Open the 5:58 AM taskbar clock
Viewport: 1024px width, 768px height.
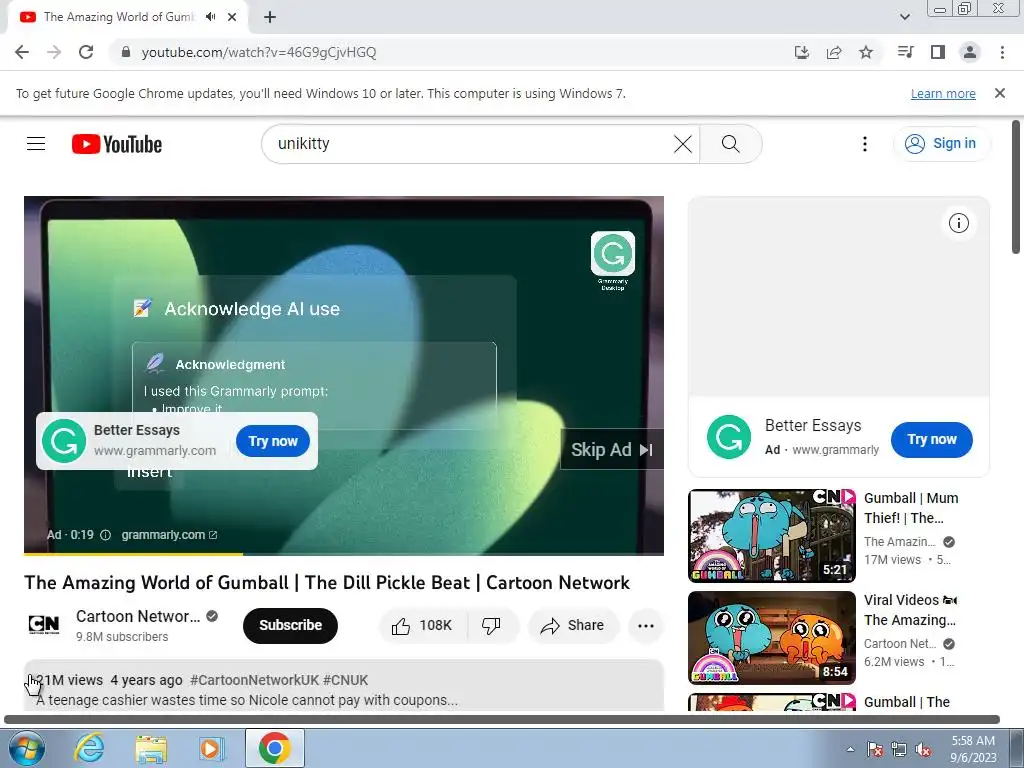tap(973, 749)
